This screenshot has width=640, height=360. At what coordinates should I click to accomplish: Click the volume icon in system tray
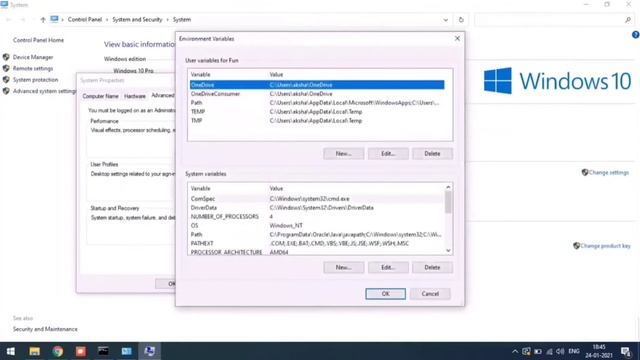coord(560,351)
